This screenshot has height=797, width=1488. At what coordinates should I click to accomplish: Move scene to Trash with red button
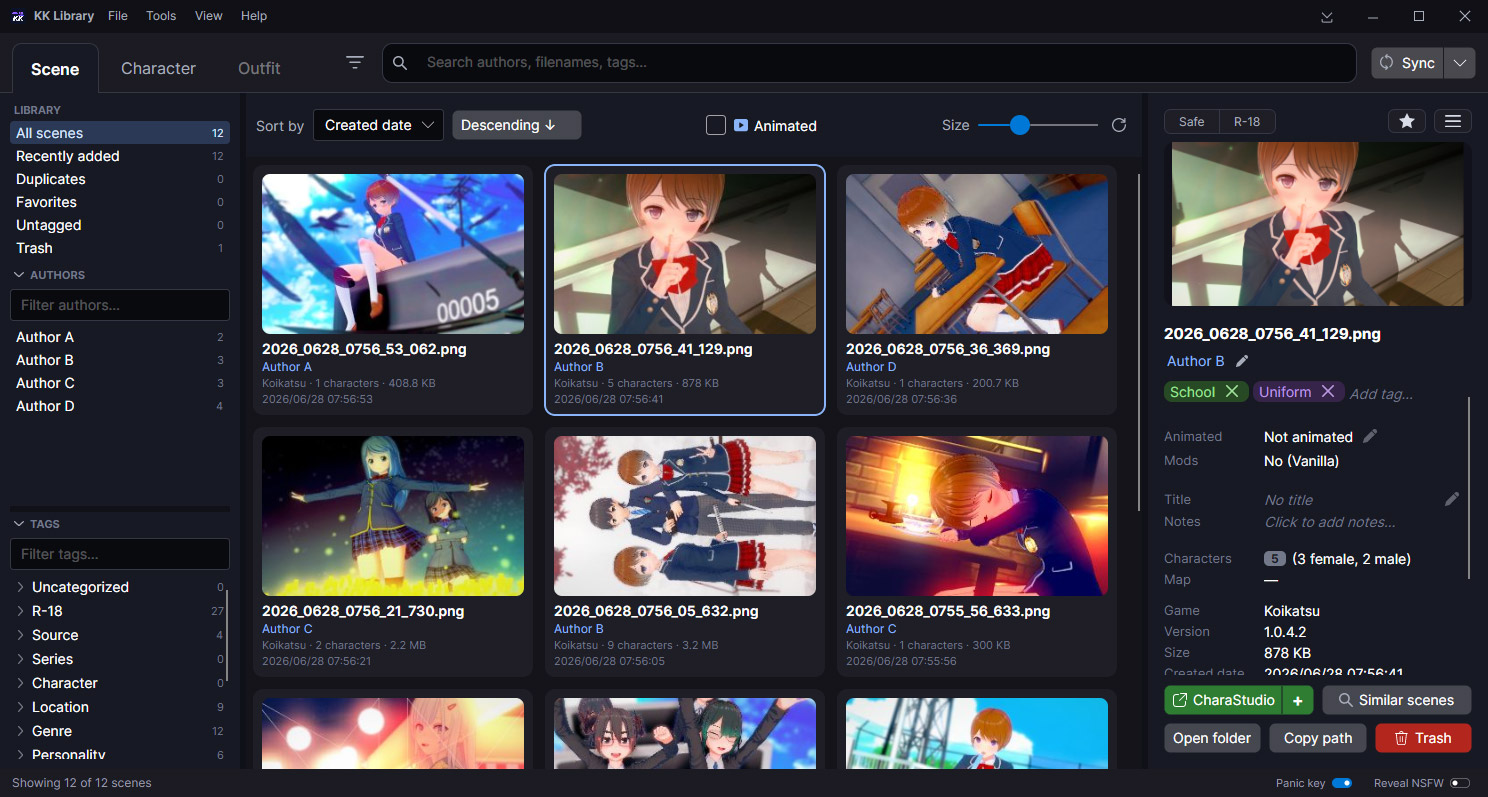click(x=1423, y=738)
